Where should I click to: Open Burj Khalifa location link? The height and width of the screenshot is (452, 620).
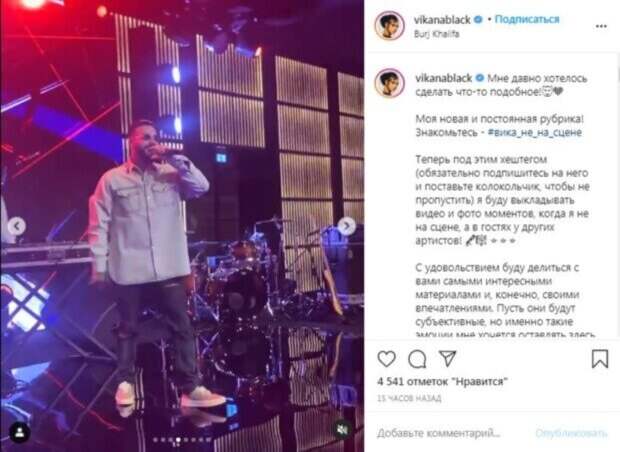pyautogui.click(x=437, y=34)
